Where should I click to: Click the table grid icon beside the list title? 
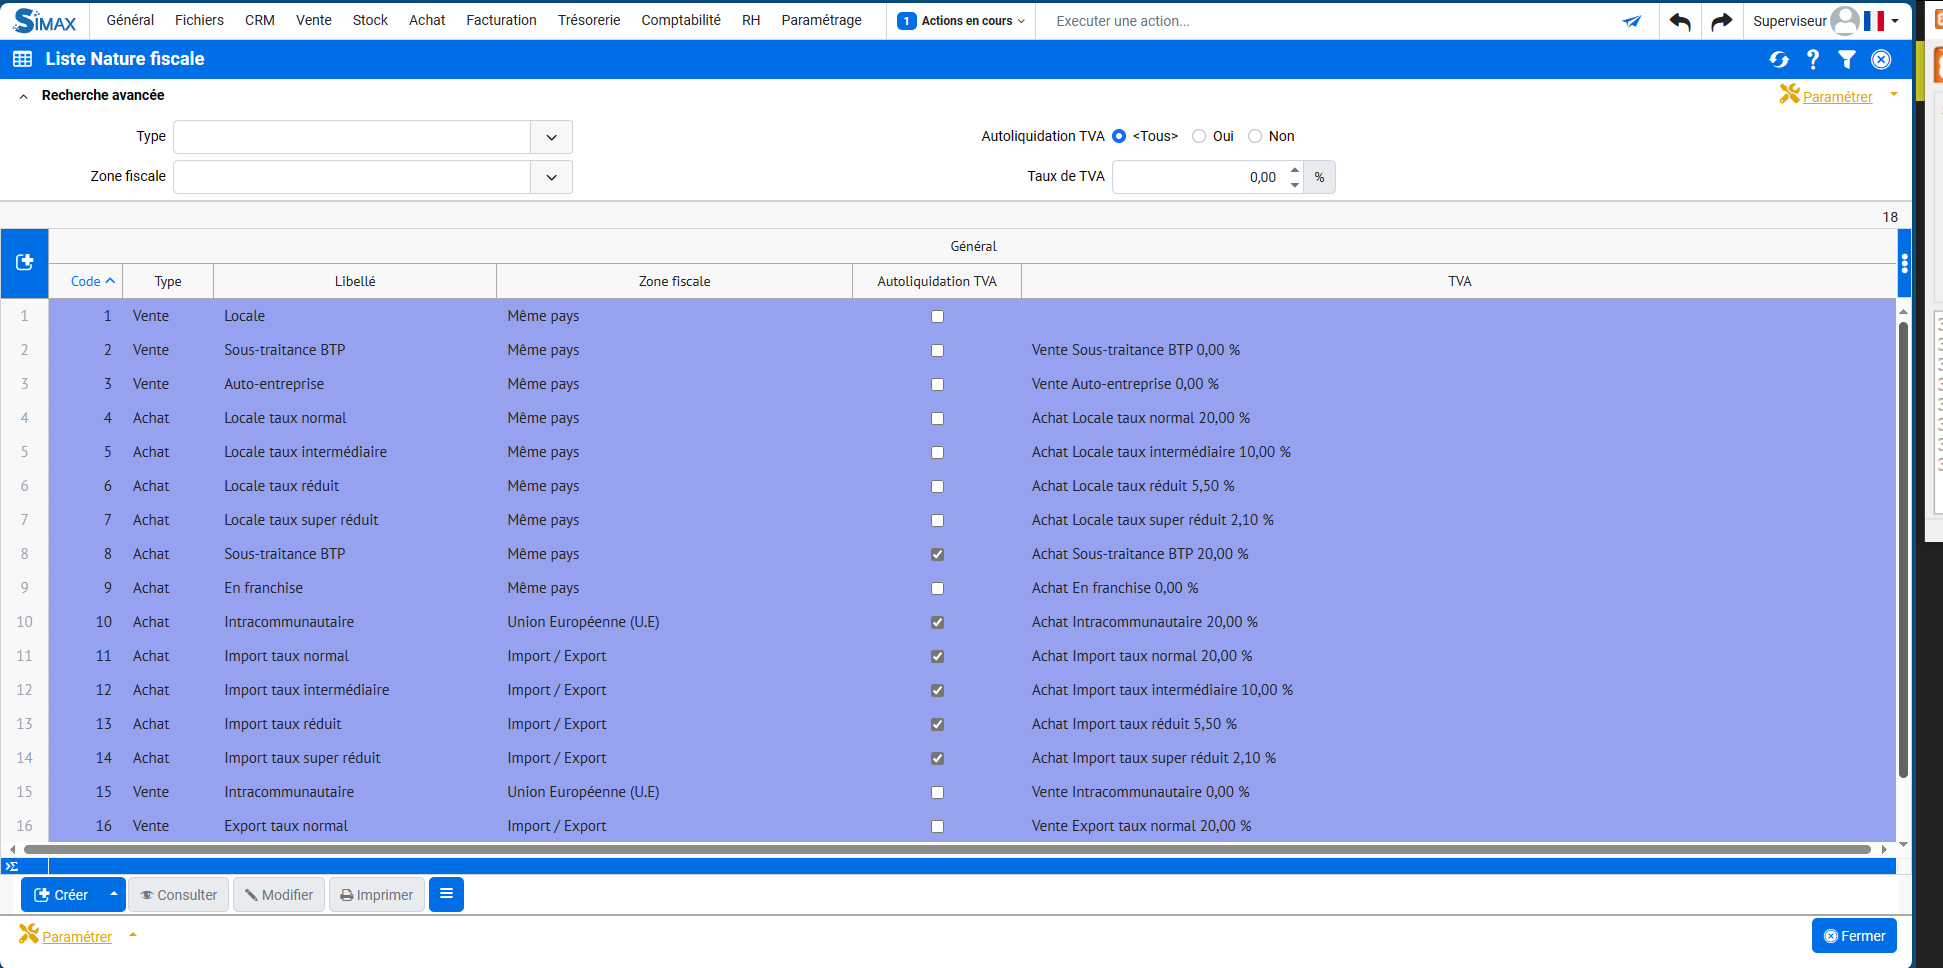[22, 59]
